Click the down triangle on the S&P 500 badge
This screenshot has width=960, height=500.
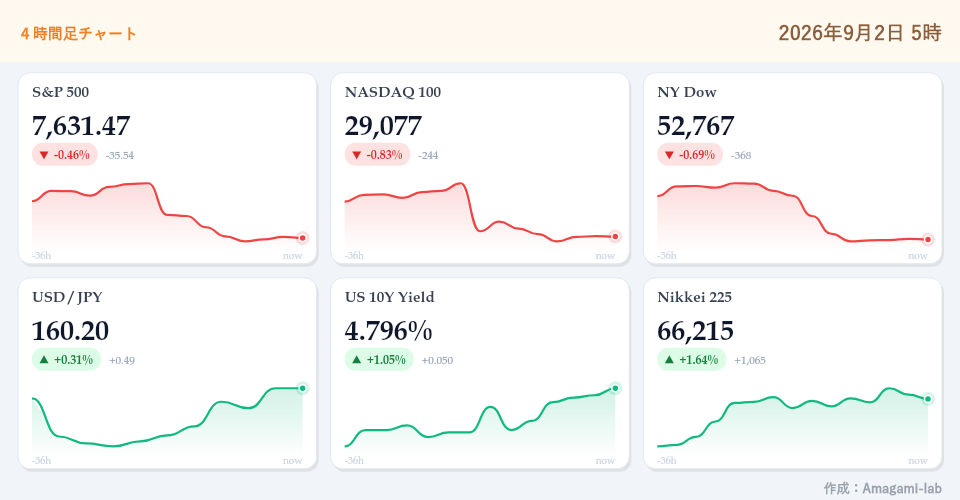click(44, 155)
